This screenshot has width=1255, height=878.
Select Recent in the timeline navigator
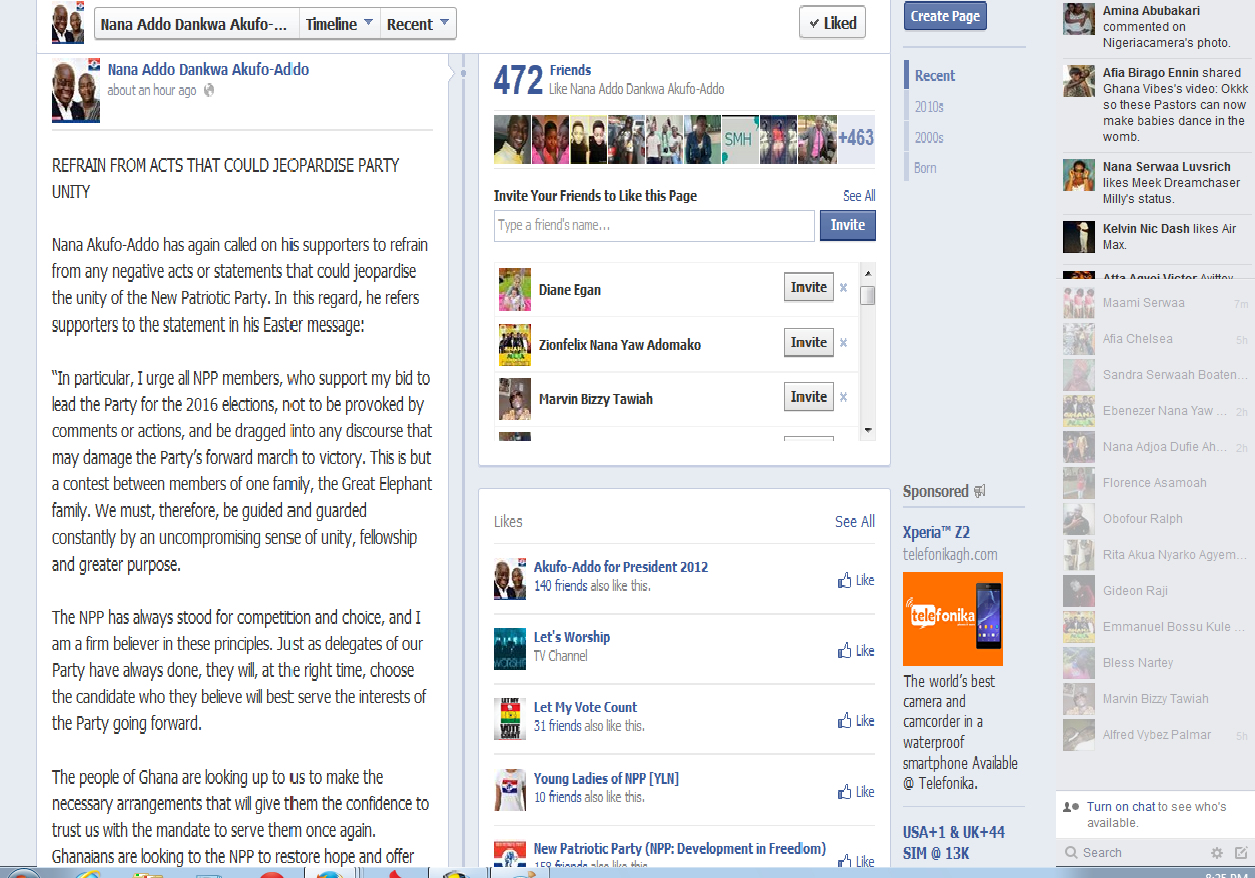[935, 75]
